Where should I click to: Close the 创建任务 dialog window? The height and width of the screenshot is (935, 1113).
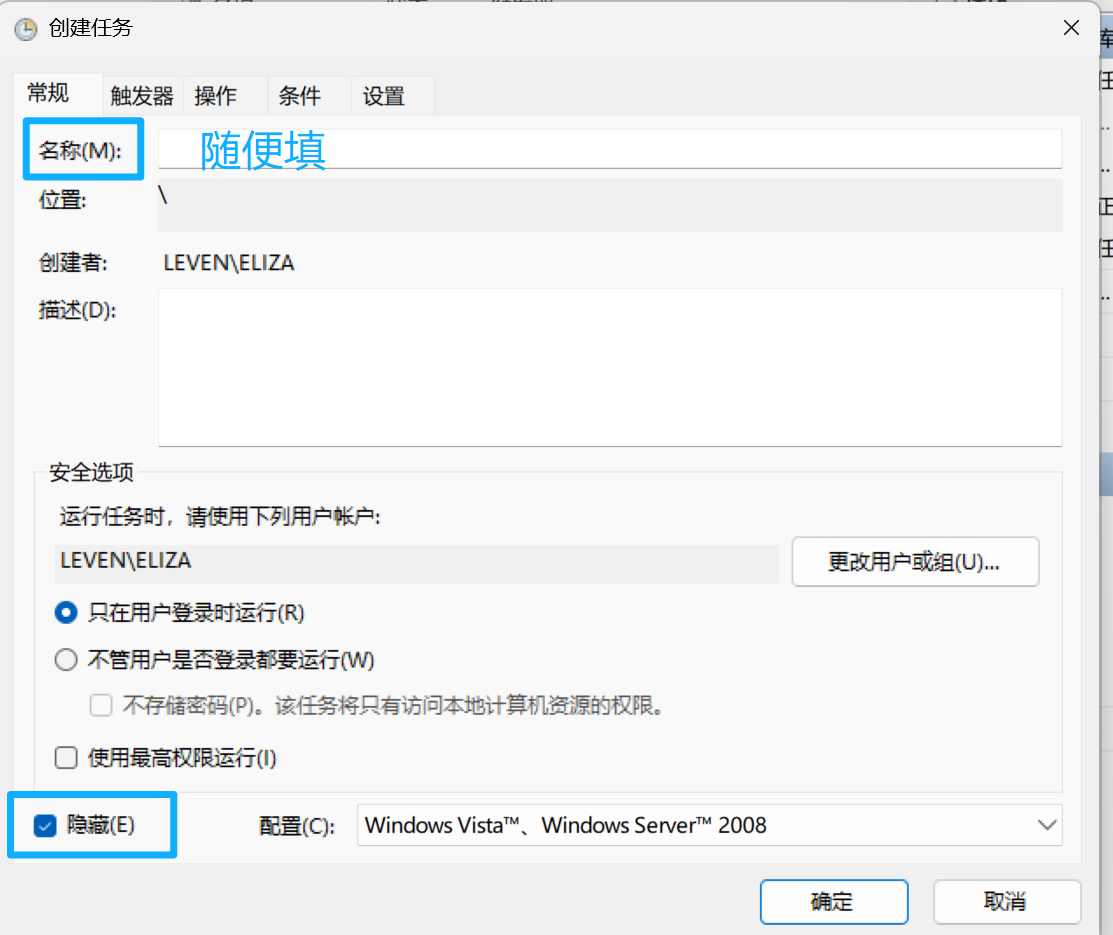coord(1071,28)
